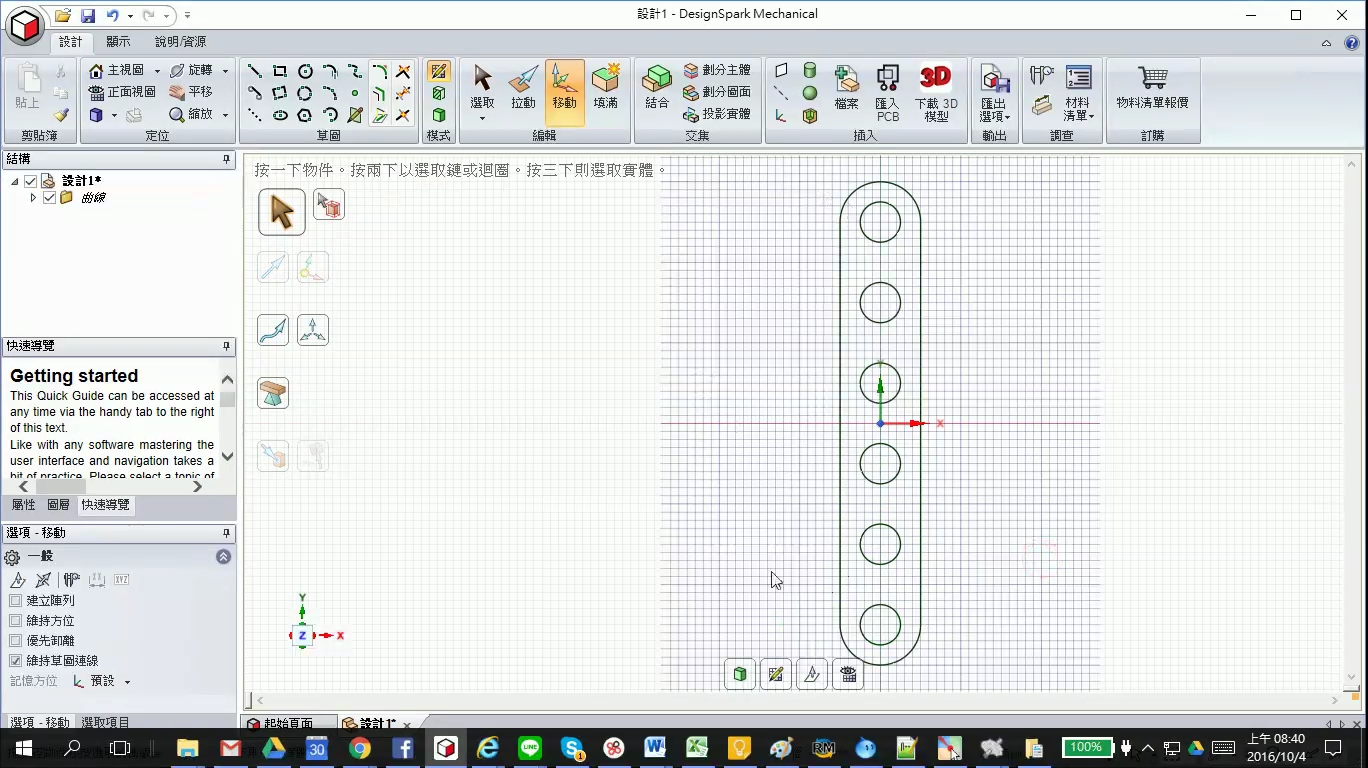Switch to Sketch mode in 模式 group
The height and width of the screenshot is (768, 1368).
(438, 71)
